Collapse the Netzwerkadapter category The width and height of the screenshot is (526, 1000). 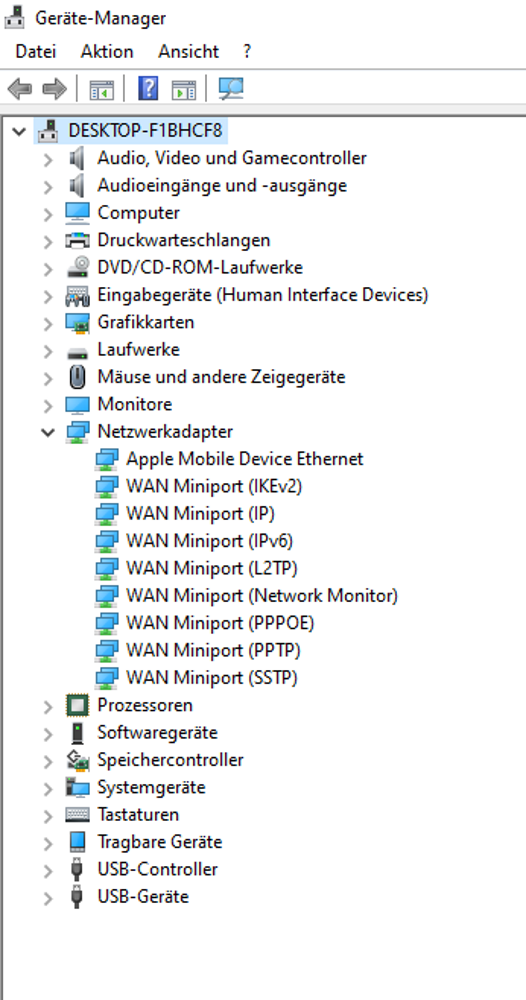(x=48, y=432)
